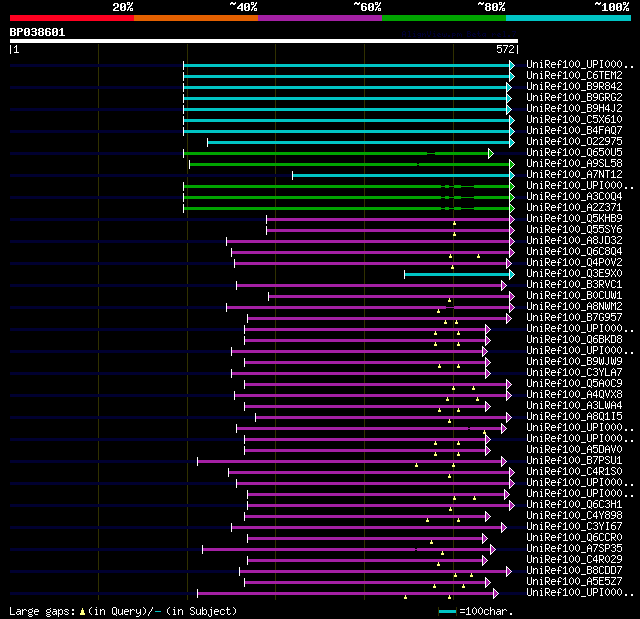Click the yellow gap marker under Q55SY6 bar
The height and width of the screenshot is (619, 640).
click(x=454, y=235)
